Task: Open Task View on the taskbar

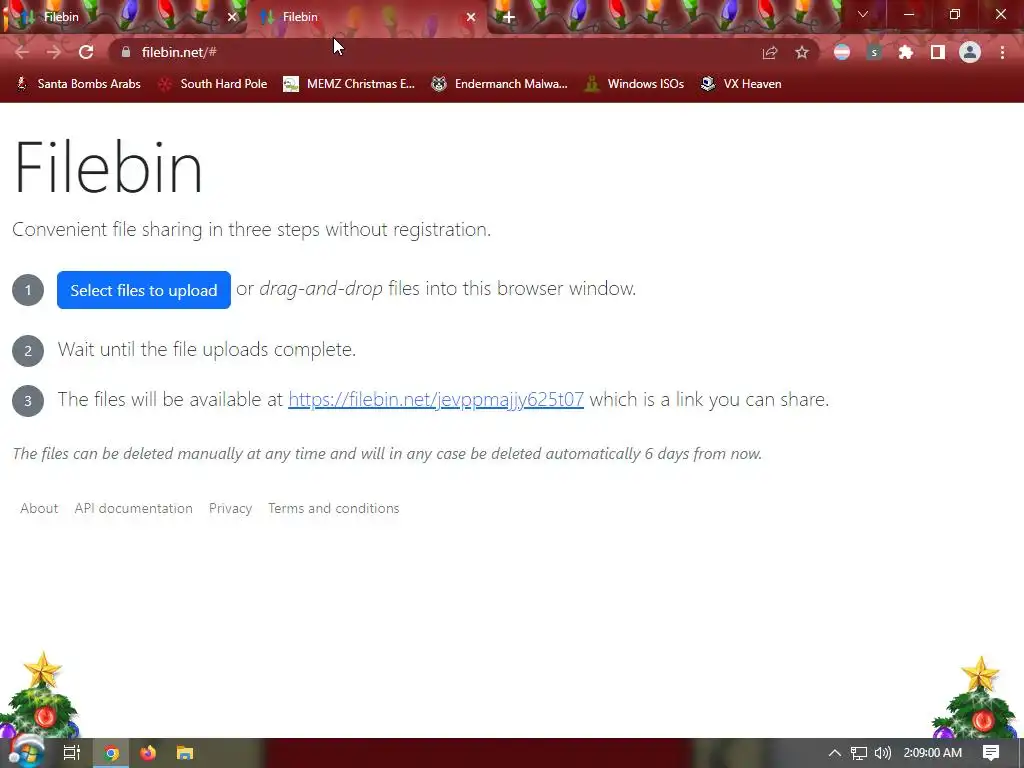Action: pos(71,753)
